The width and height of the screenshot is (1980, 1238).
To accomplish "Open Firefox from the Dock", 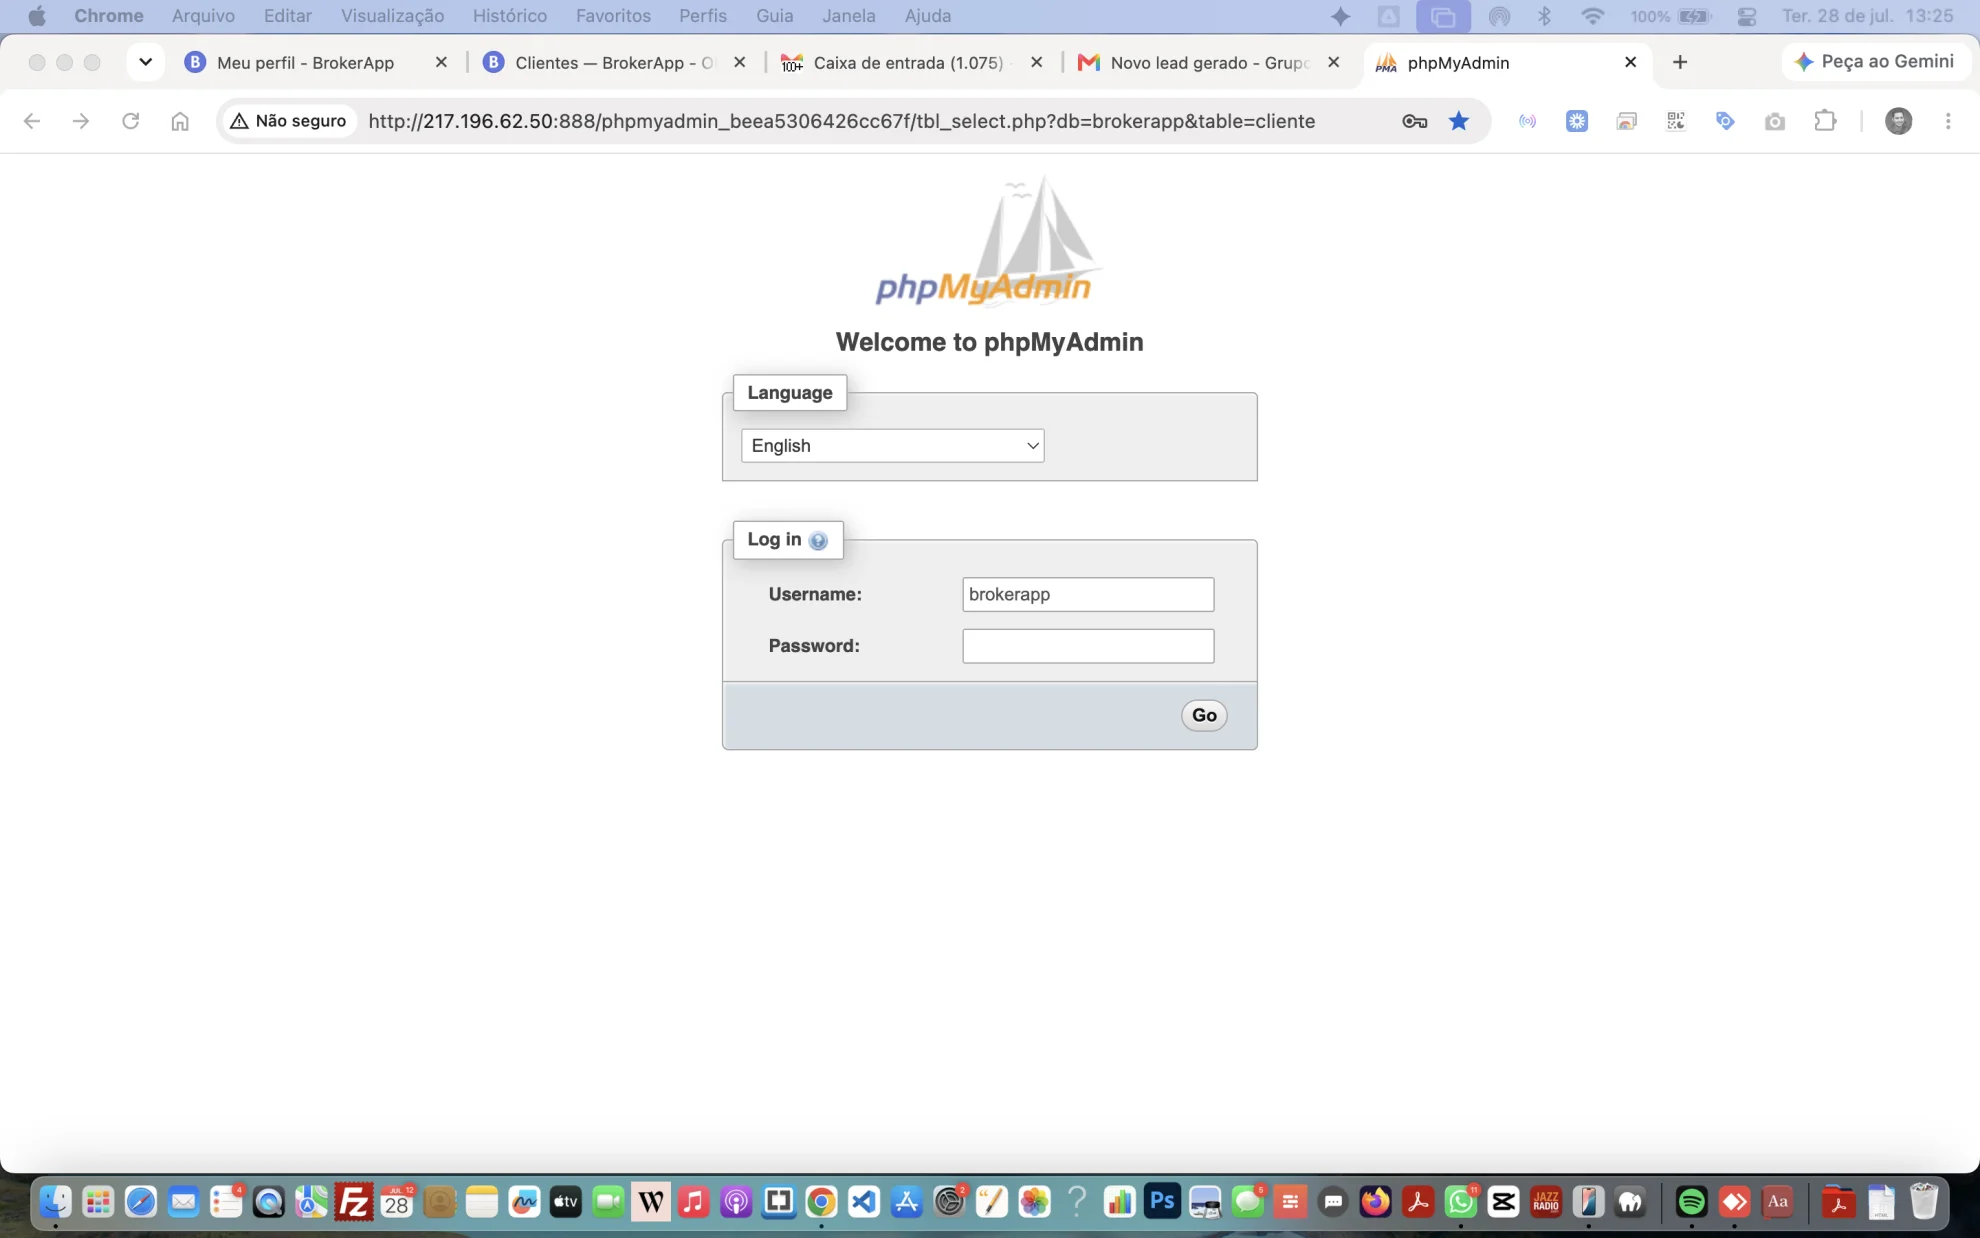I will 1376,1202.
